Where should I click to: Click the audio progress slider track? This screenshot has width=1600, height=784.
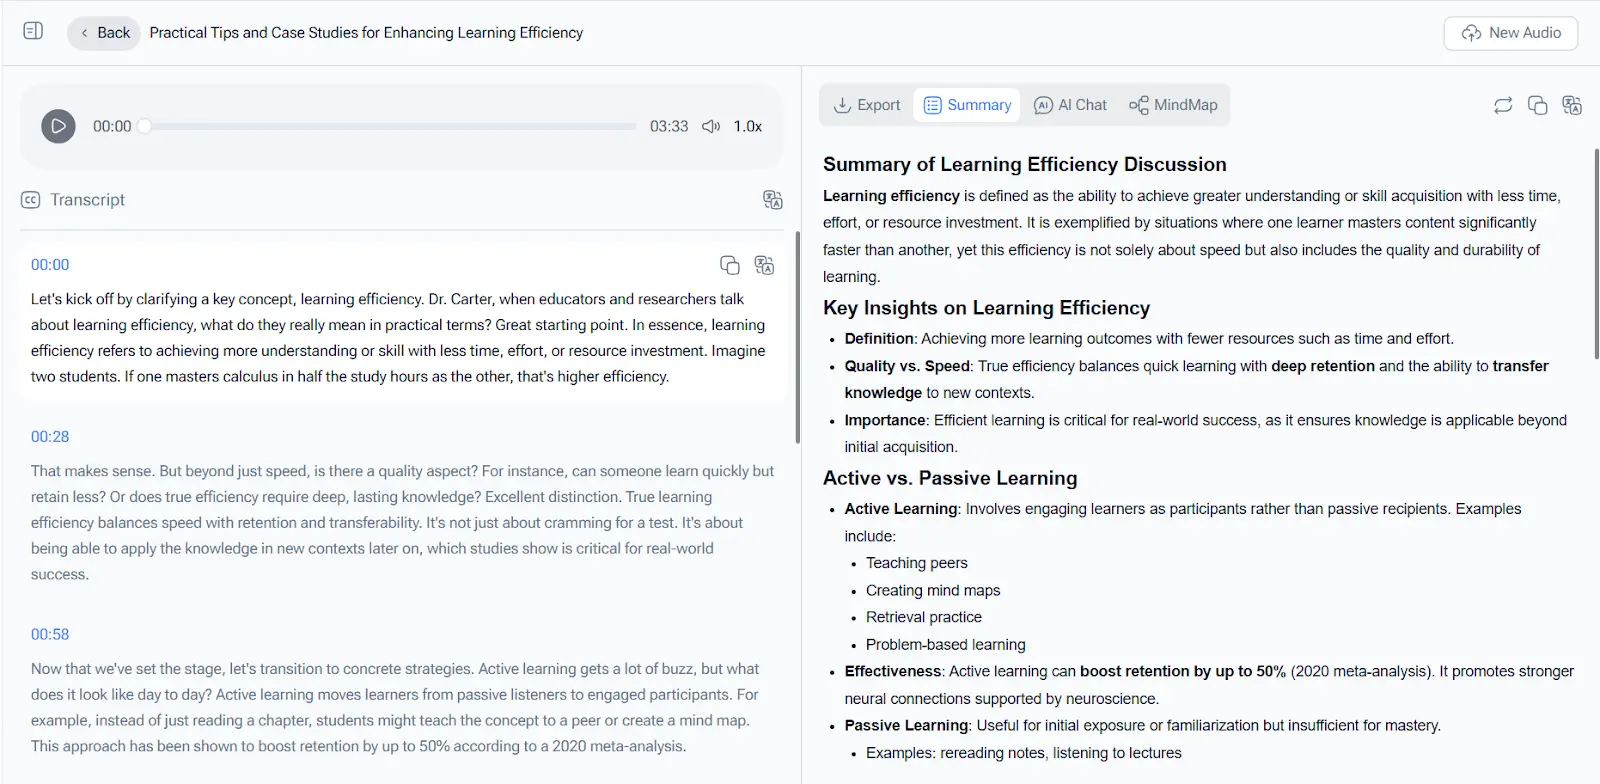click(390, 126)
